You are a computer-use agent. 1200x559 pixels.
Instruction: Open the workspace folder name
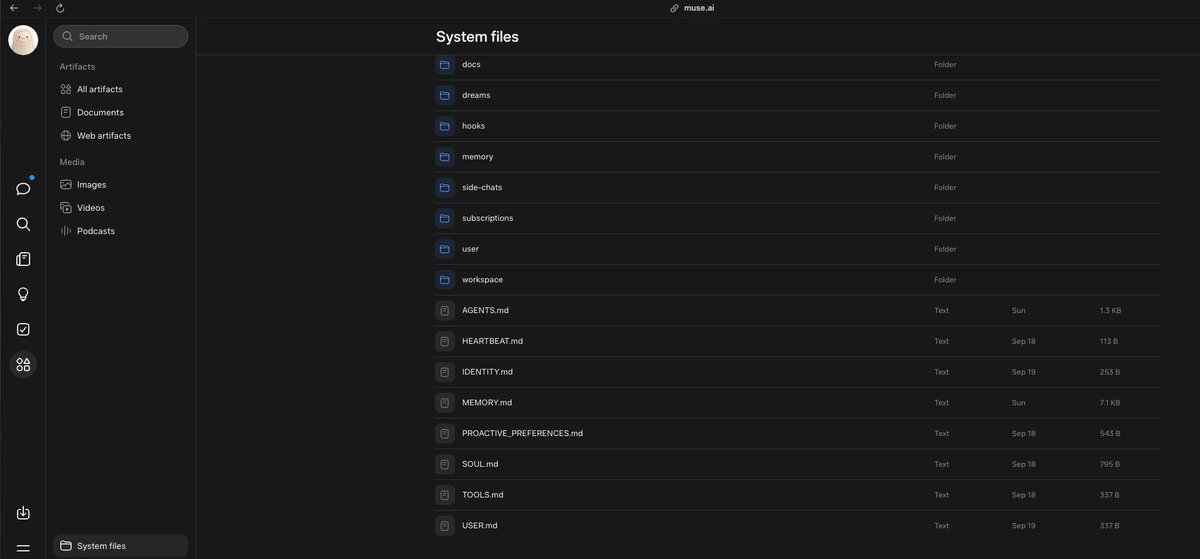(482, 280)
